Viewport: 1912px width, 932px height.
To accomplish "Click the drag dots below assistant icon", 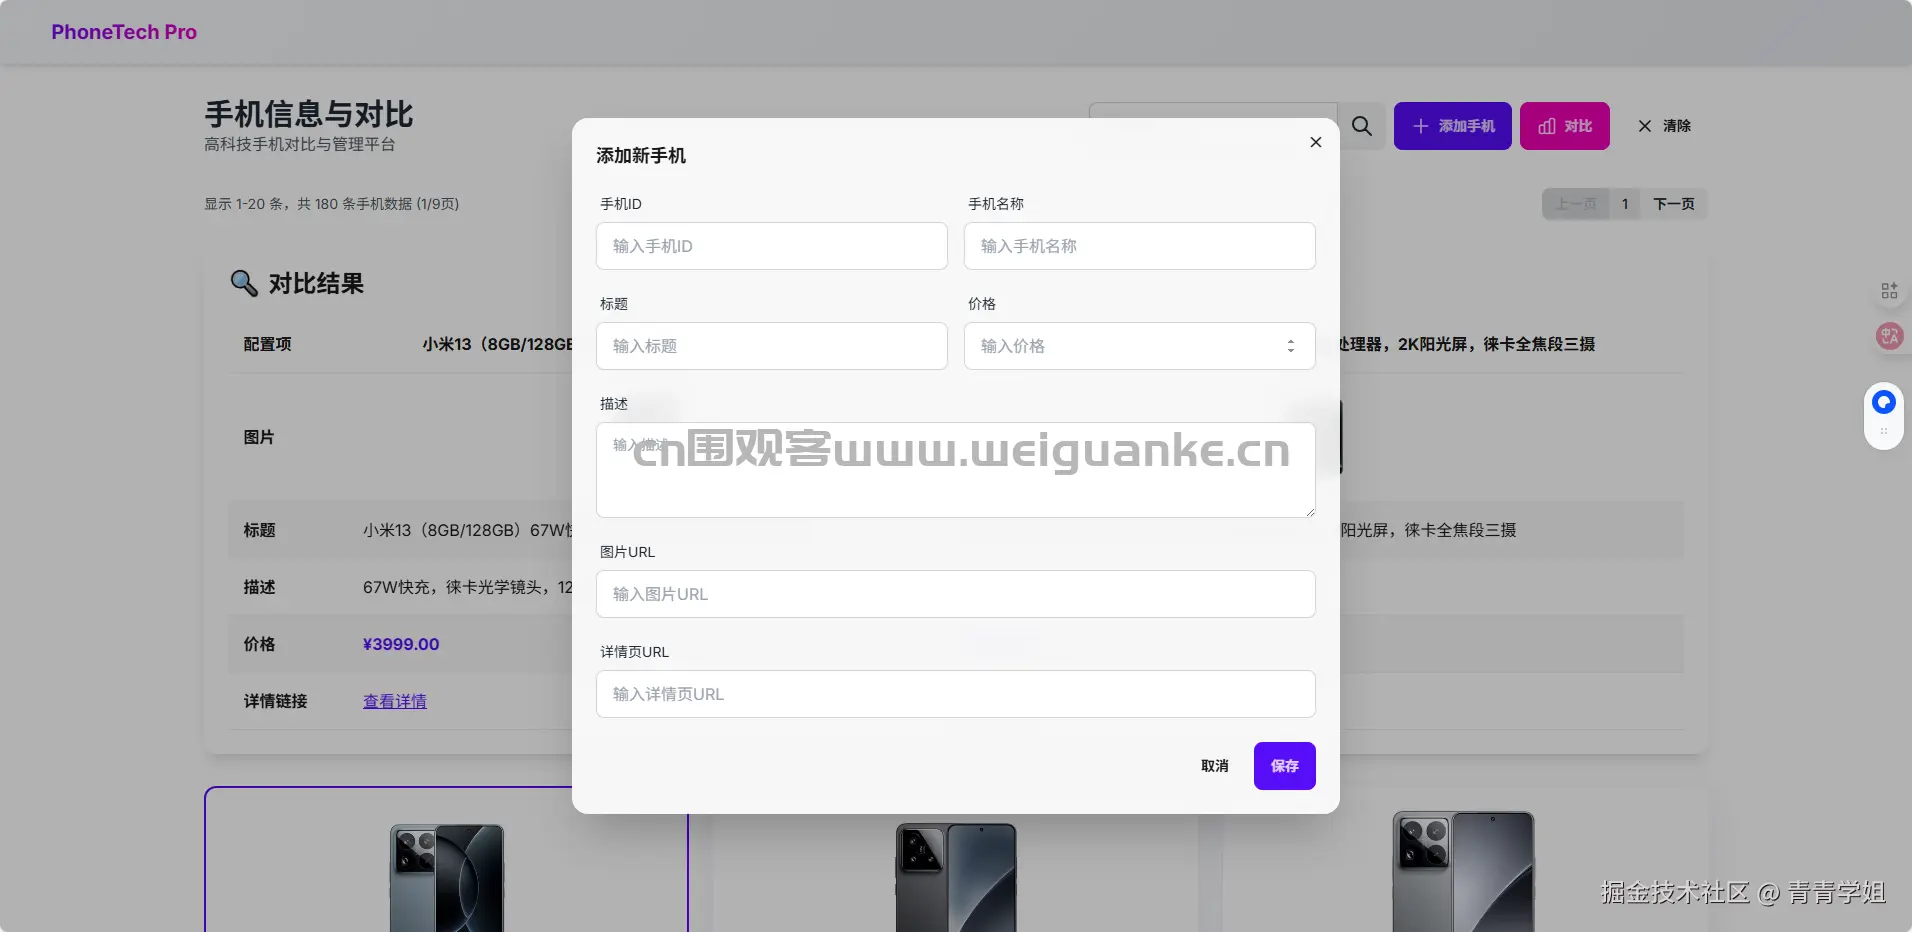I will [1884, 431].
